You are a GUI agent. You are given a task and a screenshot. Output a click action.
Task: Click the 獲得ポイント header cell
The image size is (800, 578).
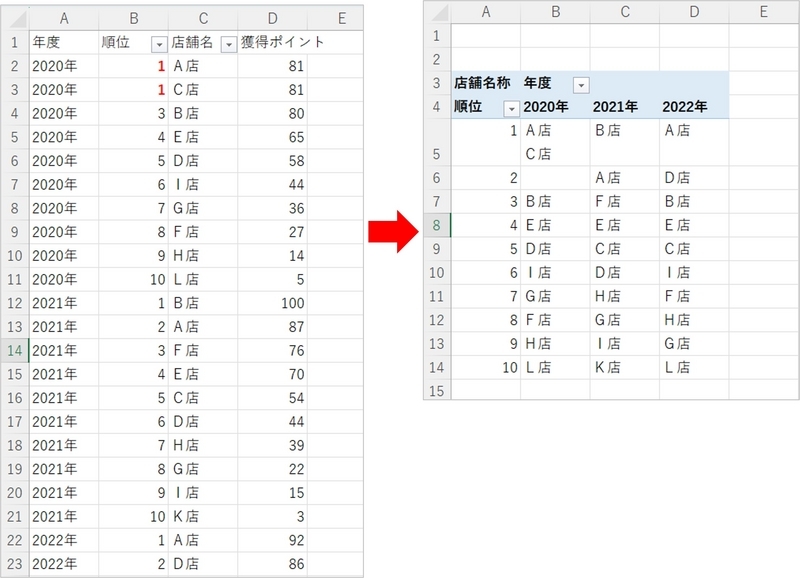[272, 42]
